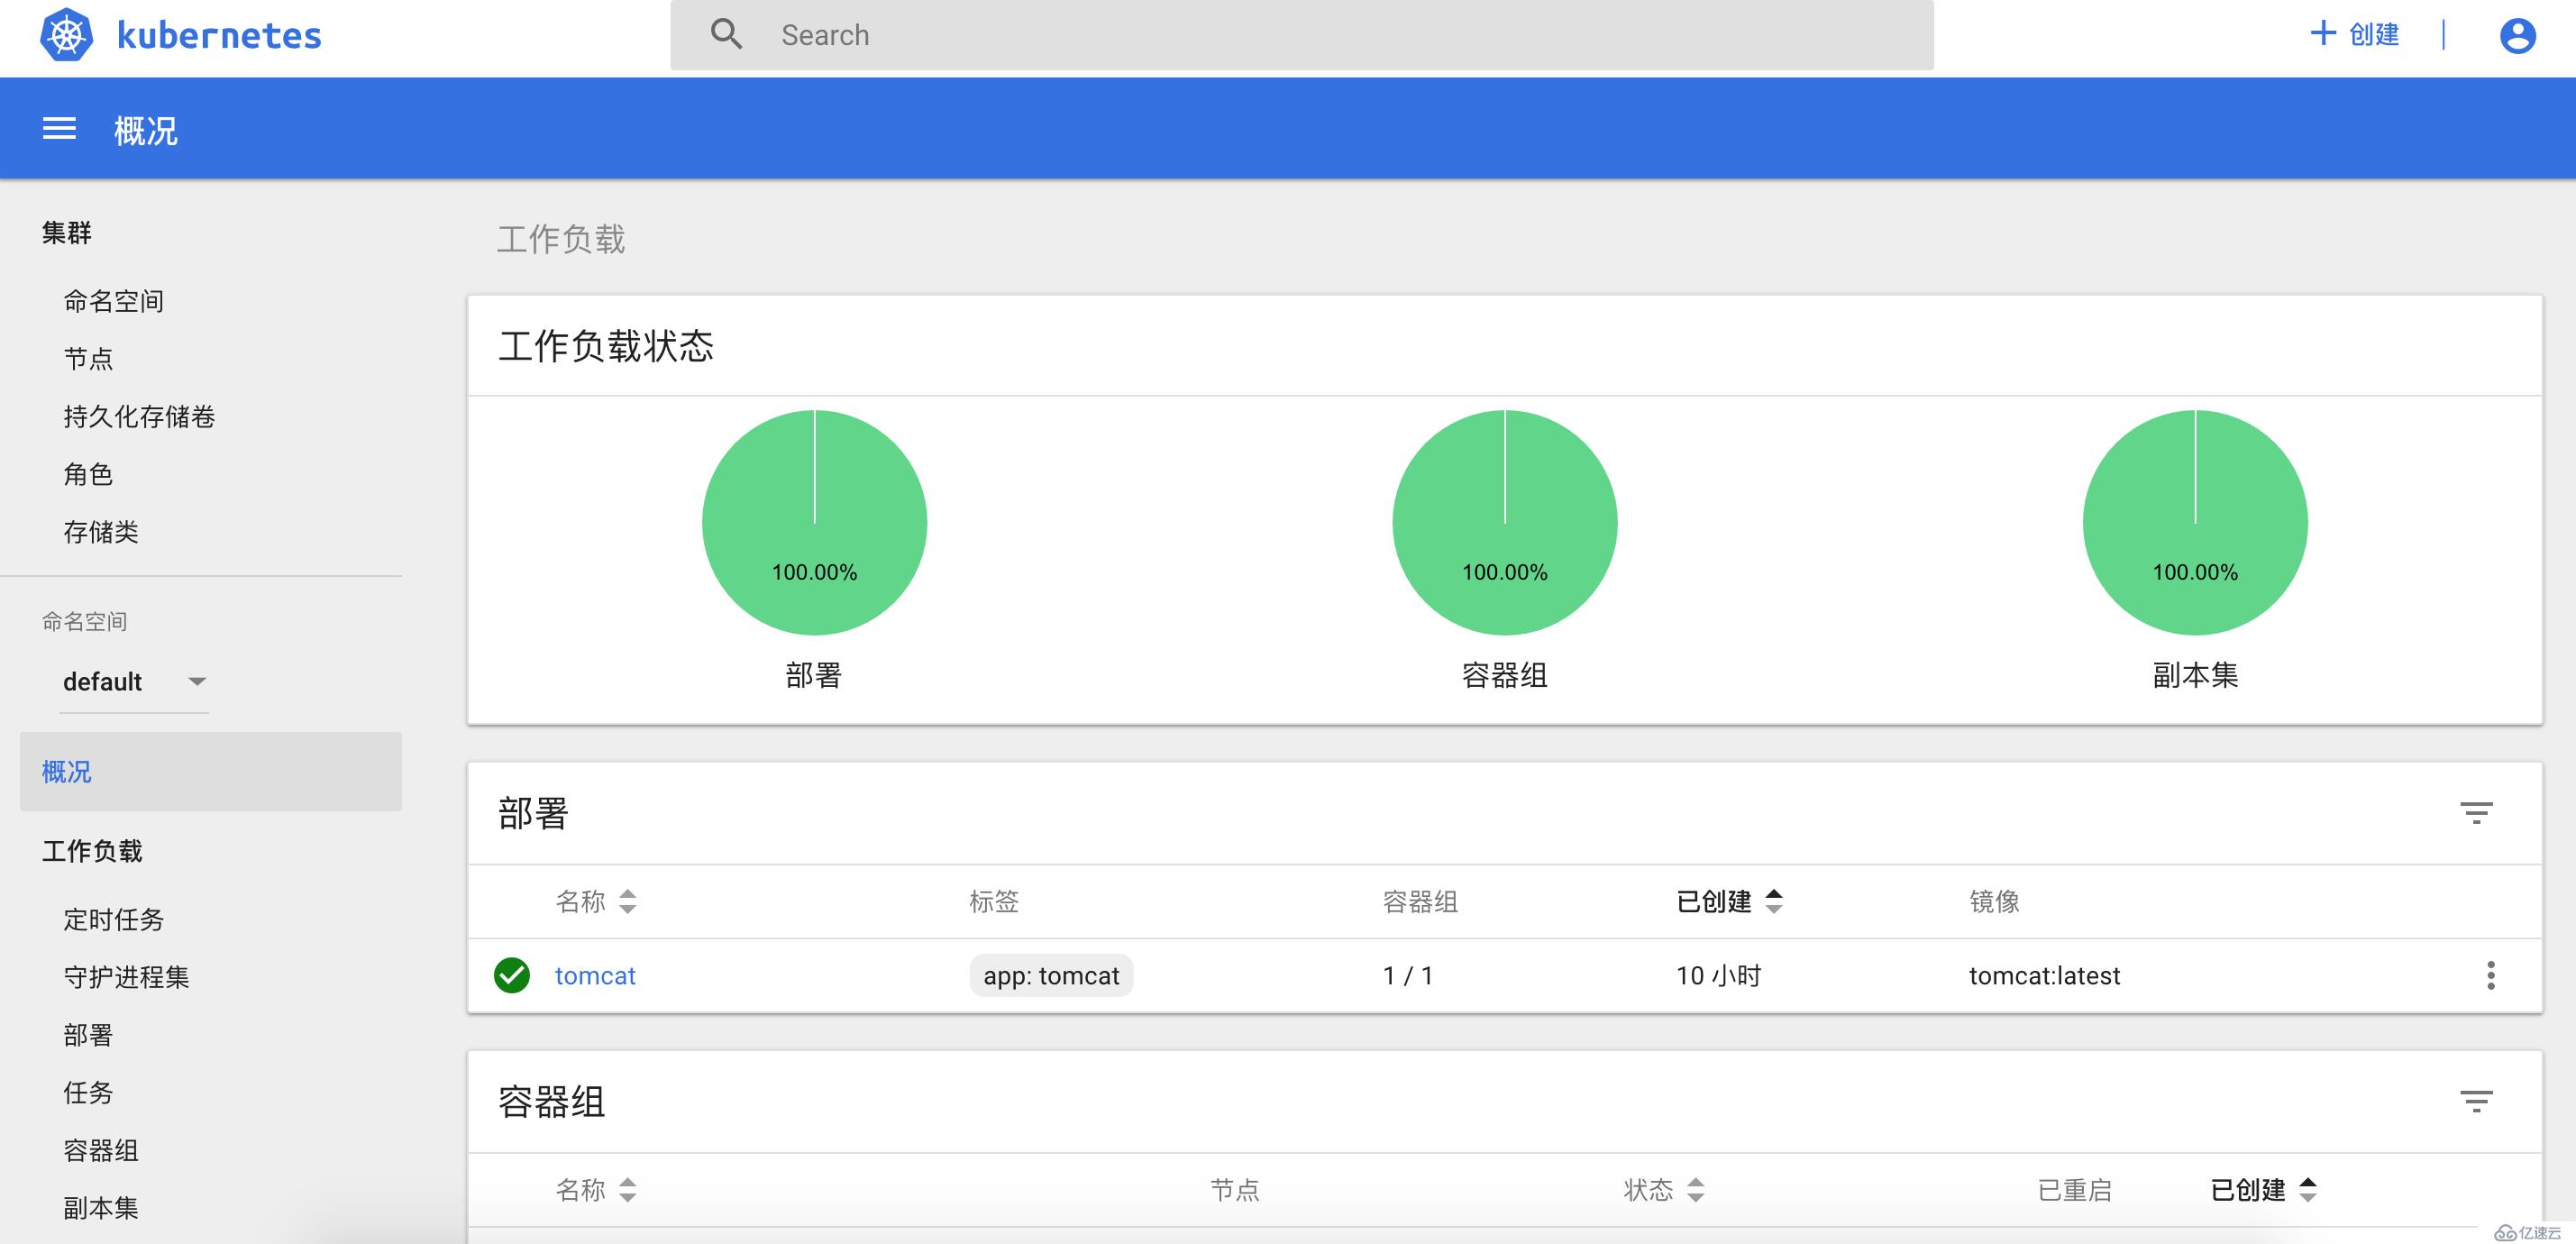Viewport: 2576px width, 1244px height.
Task: Click the green status checkmark for tomcat
Action: tap(512, 975)
